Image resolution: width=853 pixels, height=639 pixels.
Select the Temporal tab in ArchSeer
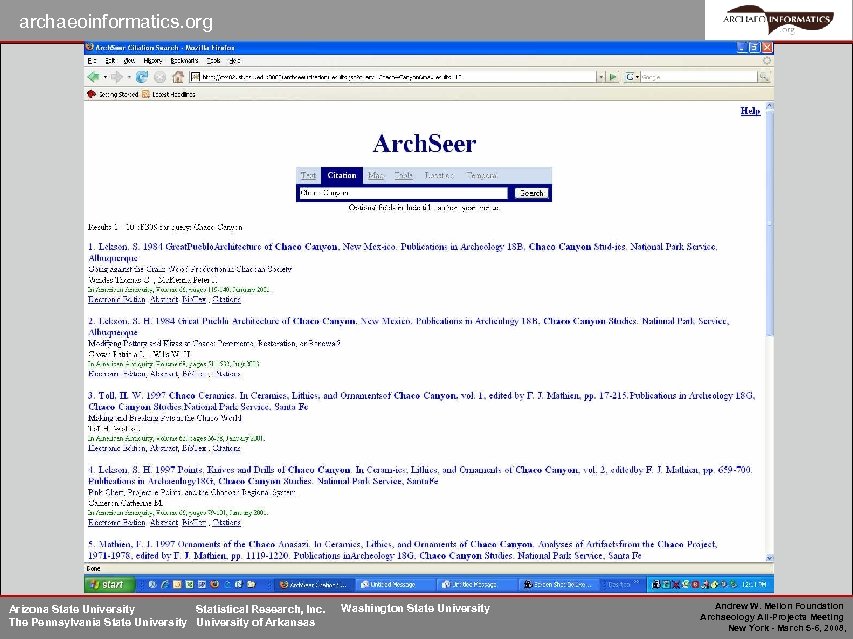484,173
